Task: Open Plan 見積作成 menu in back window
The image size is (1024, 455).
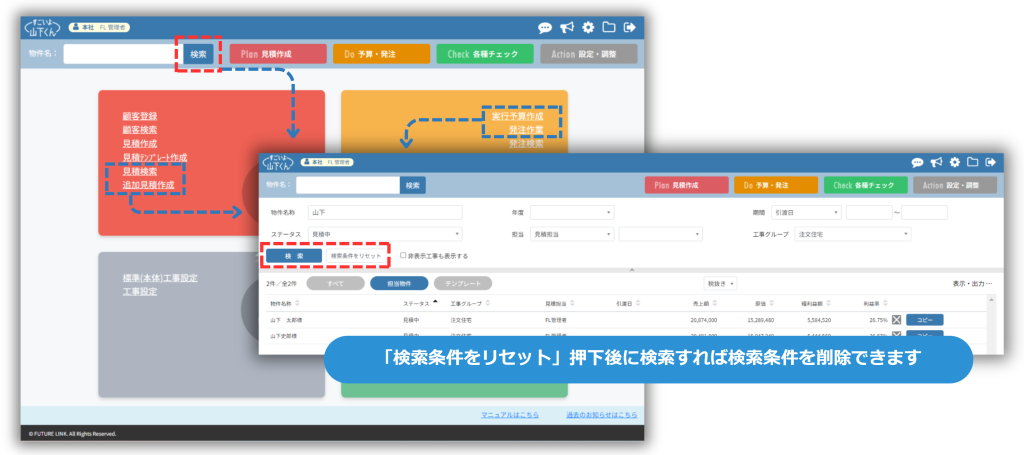Action: tap(277, 54)
